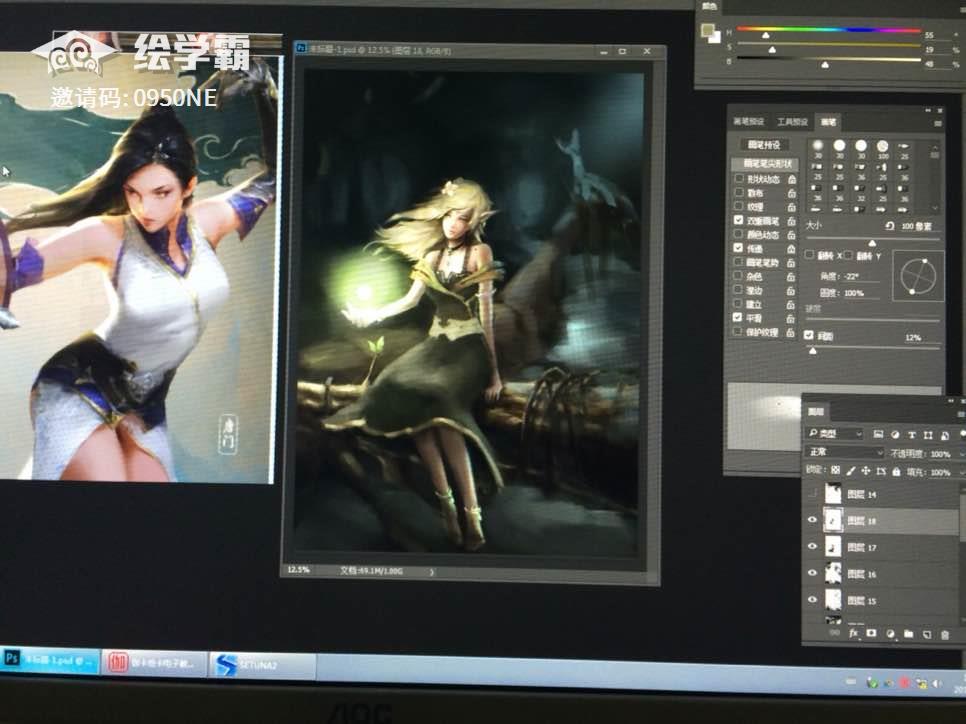
Task: Show hidden layer 图层 14
Action: pos(813,493)
